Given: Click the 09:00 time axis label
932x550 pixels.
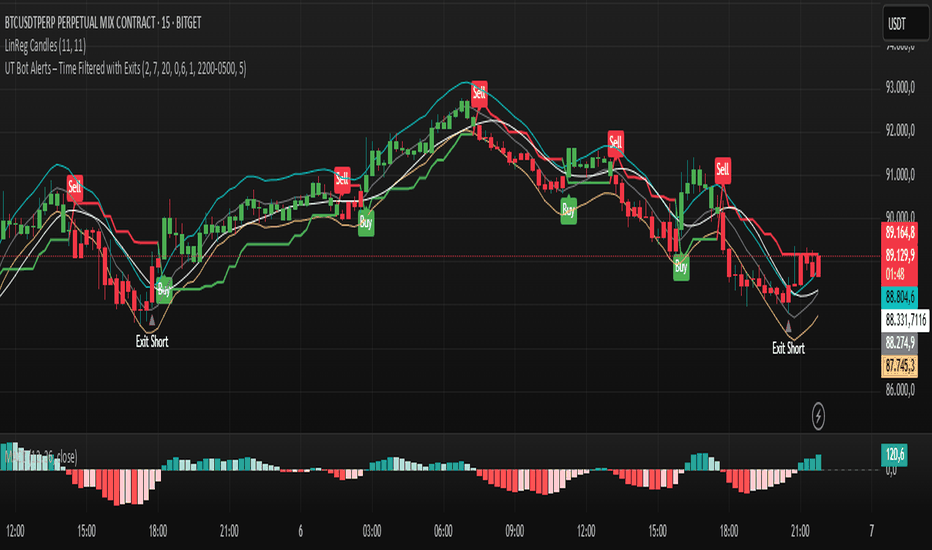Looking at the screenshot, I should tap(514, 530).
